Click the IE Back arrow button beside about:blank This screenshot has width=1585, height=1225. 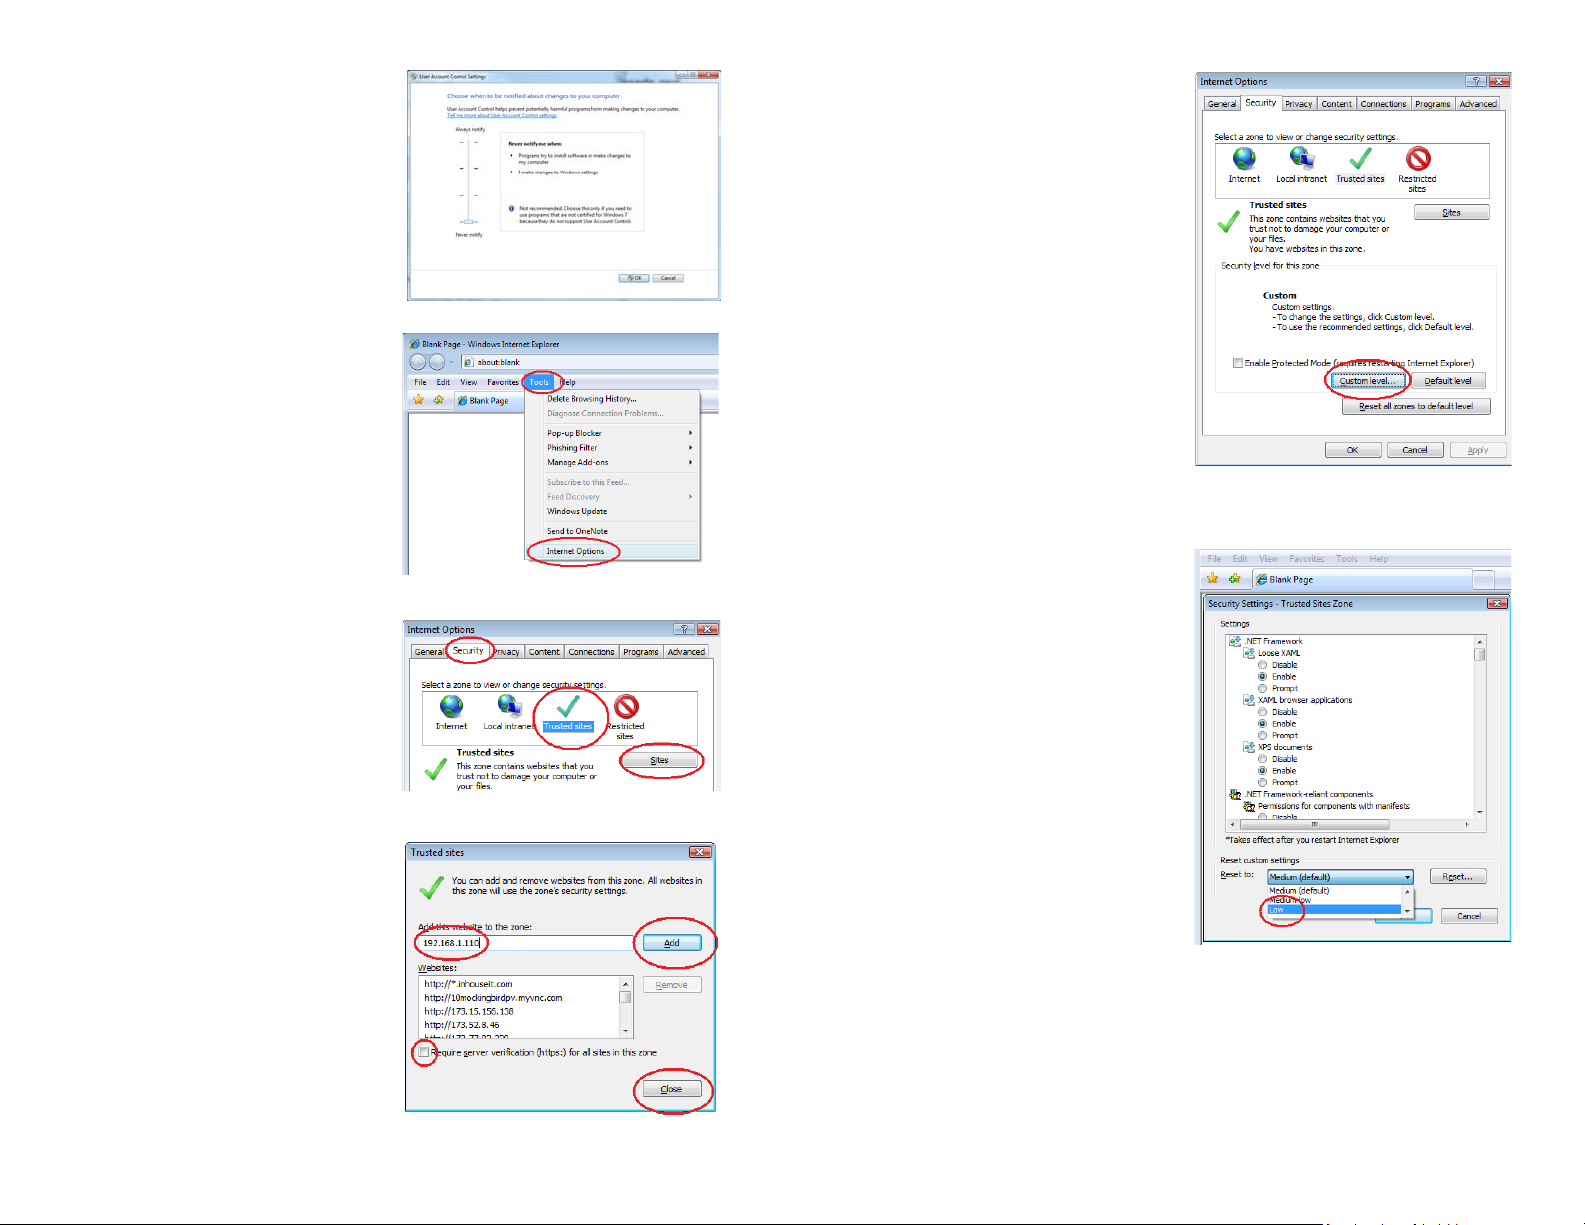(418, 362)
